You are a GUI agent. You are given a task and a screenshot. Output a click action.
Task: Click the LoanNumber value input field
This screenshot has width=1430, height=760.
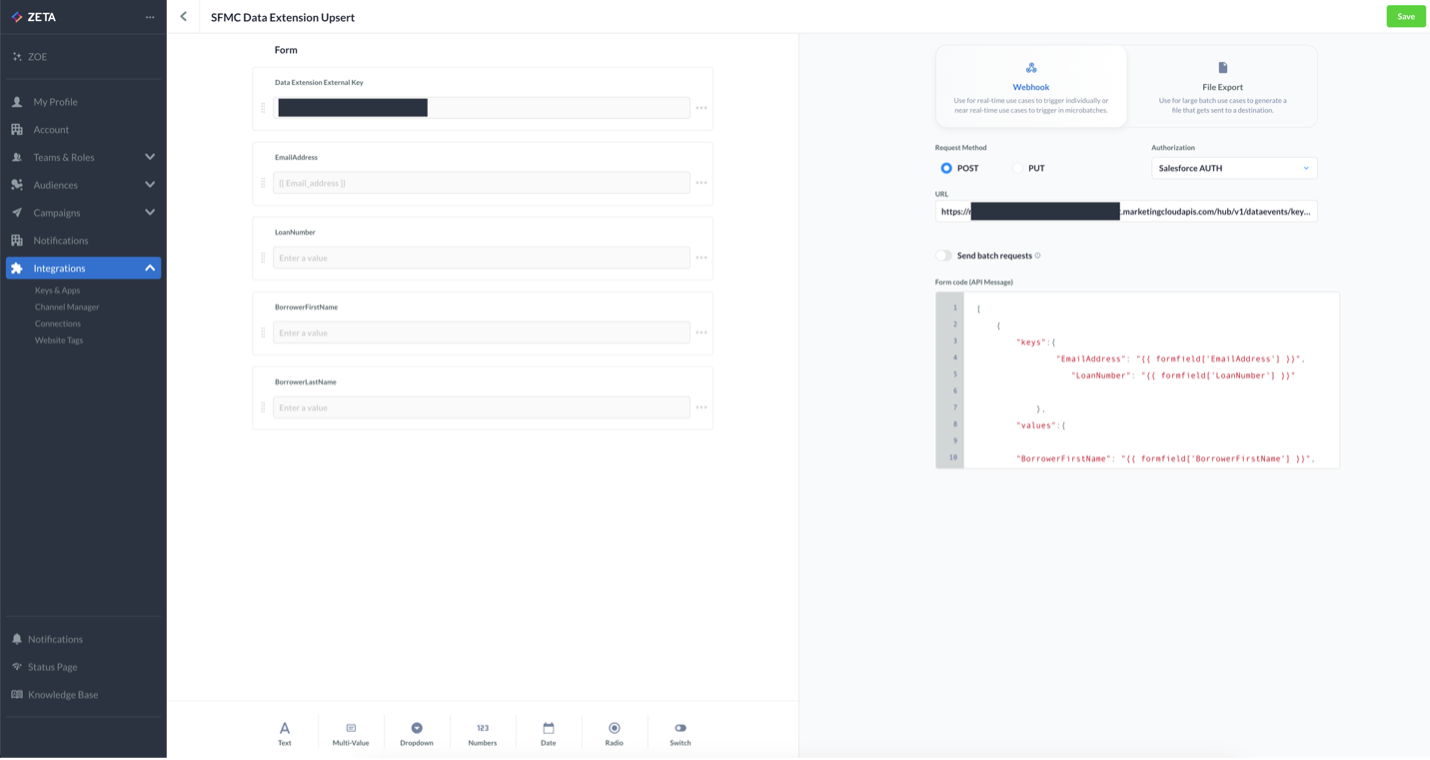pos(481,258)
